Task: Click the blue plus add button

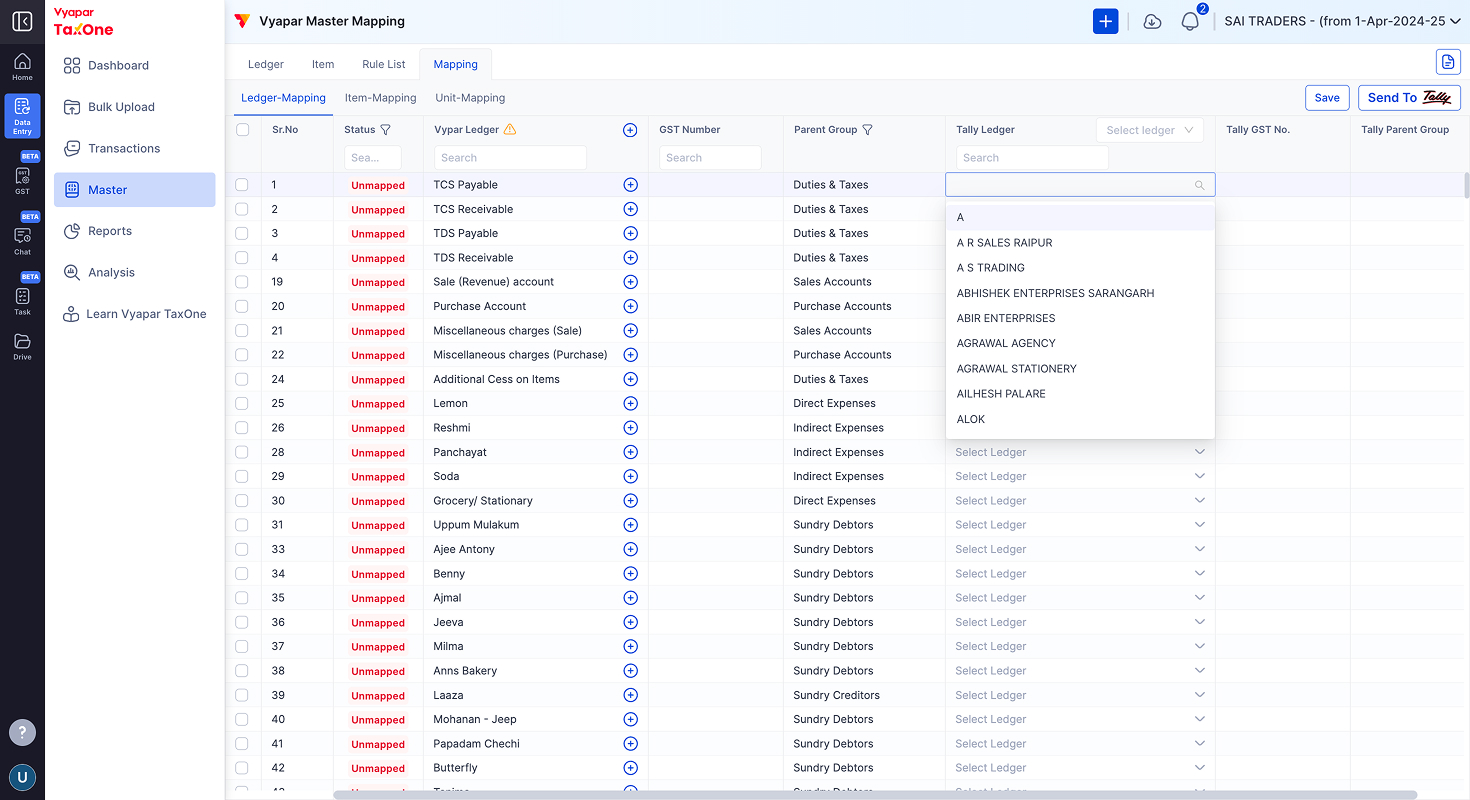Action: 1105,21
